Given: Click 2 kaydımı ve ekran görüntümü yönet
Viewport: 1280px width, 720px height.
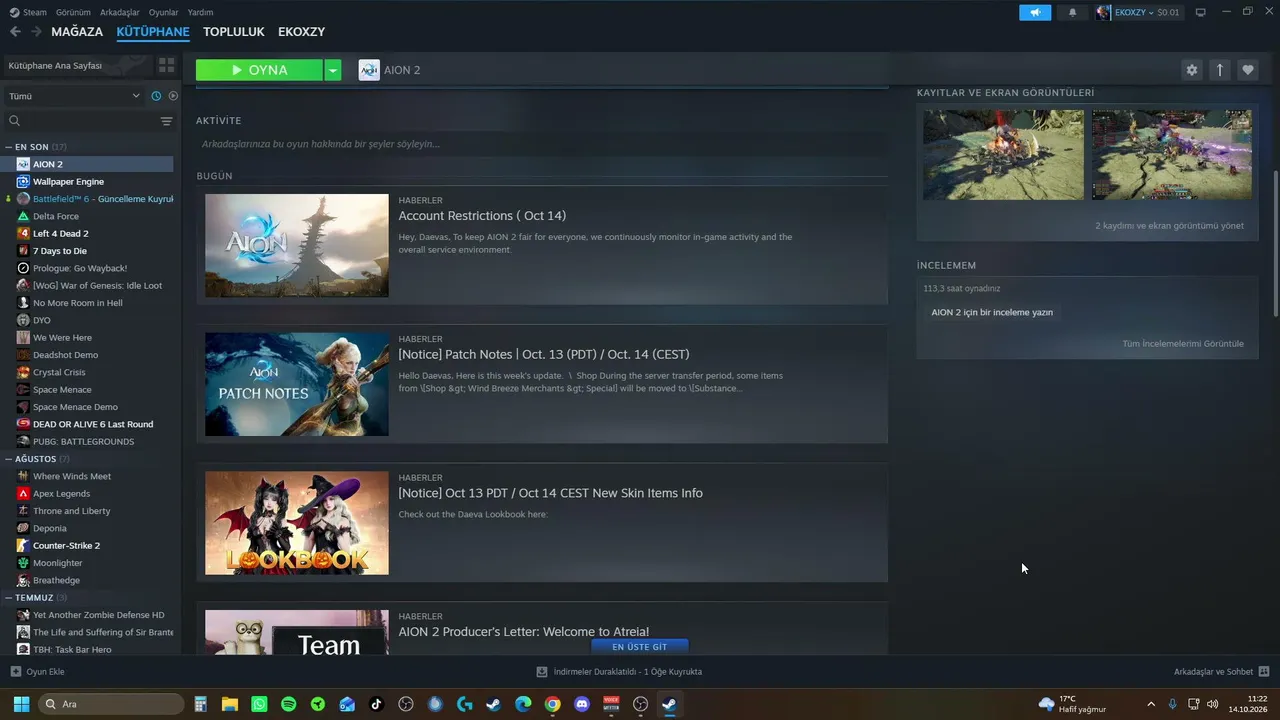Looking at the screenshot, I should coord(1169,226).
